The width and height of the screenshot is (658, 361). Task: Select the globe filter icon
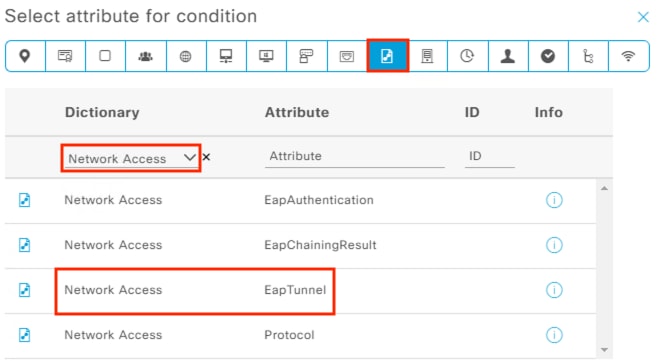coord(185,56)
